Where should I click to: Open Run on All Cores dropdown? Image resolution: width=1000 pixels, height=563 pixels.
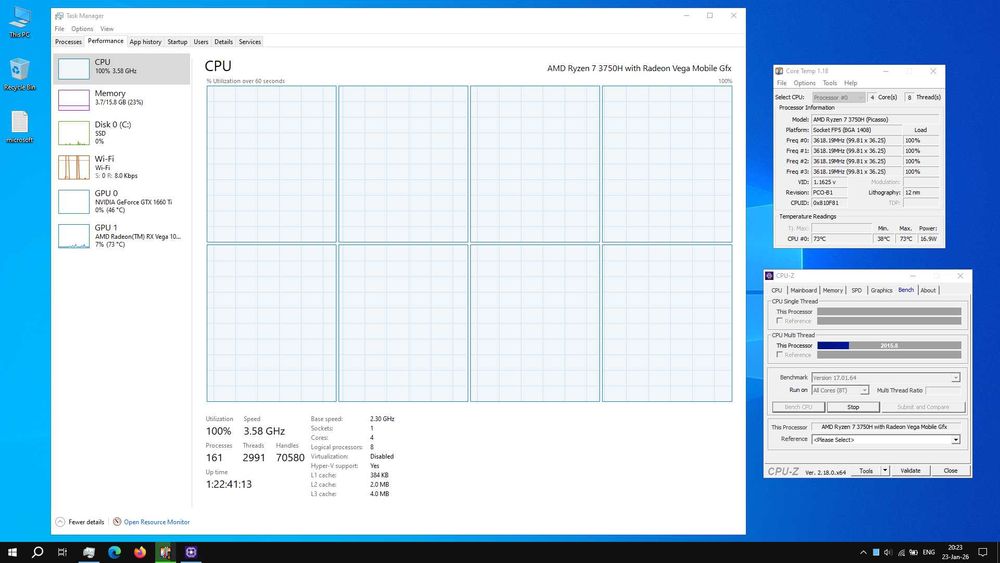coord(840,390)
